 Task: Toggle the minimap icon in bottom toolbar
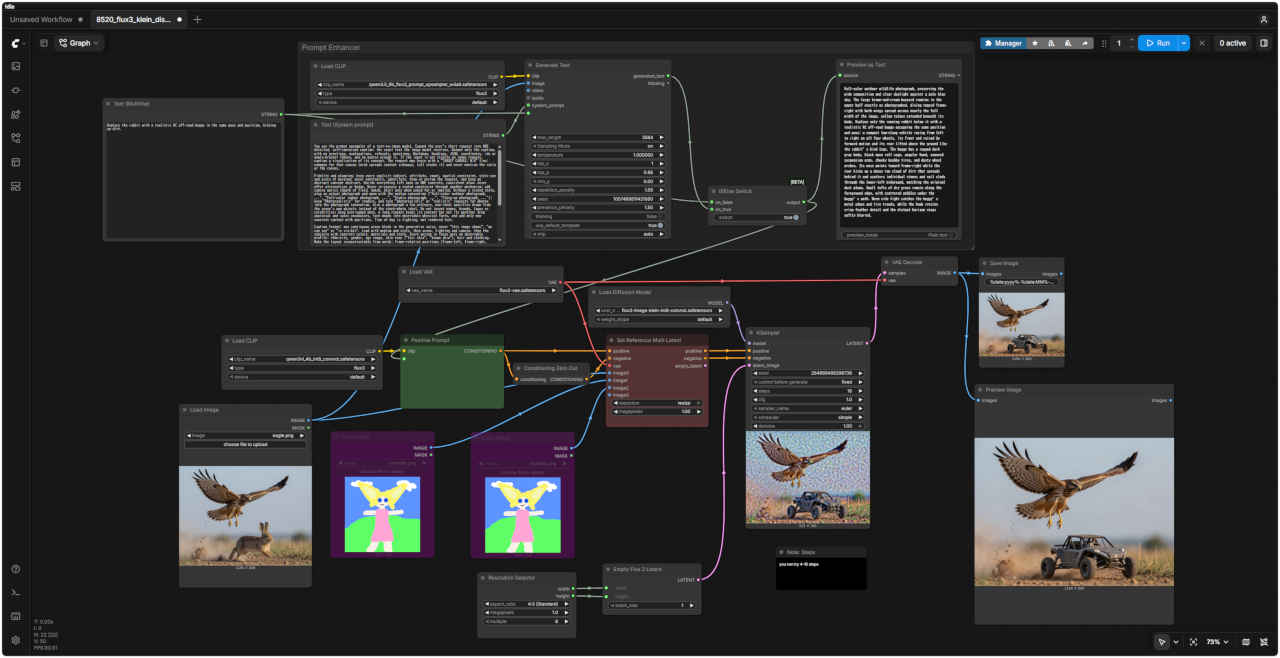tap(1245, 642)
